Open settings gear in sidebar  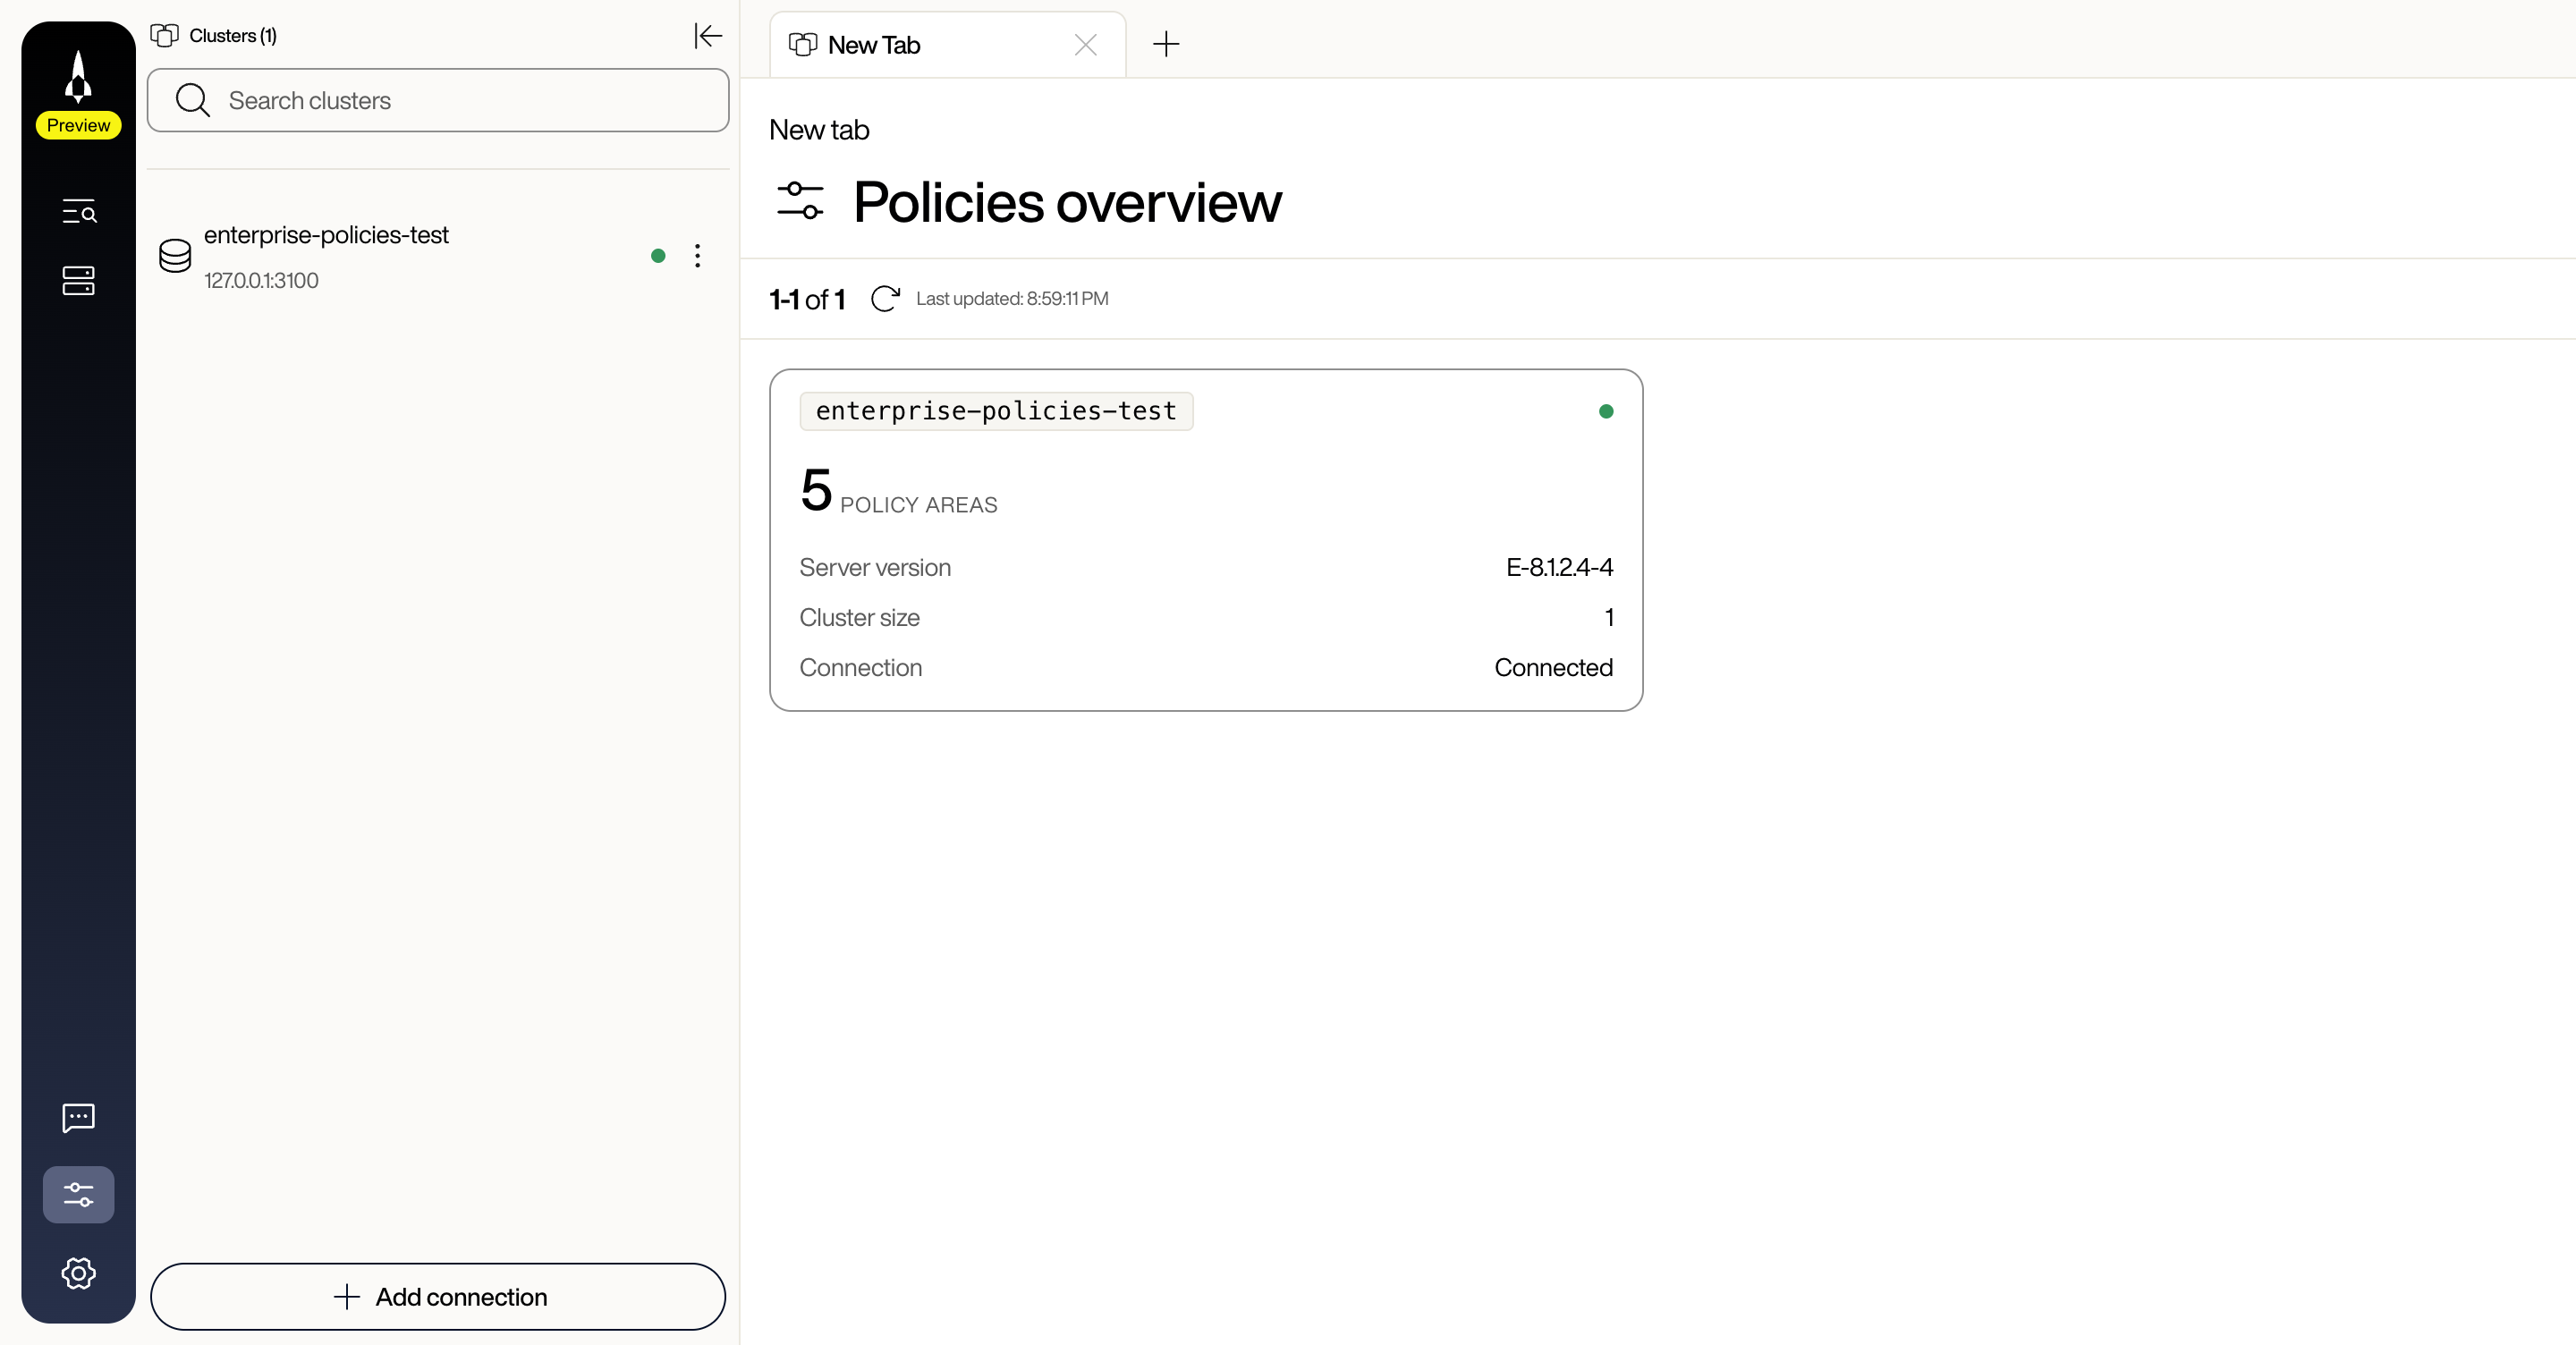tap(78, 1273)
